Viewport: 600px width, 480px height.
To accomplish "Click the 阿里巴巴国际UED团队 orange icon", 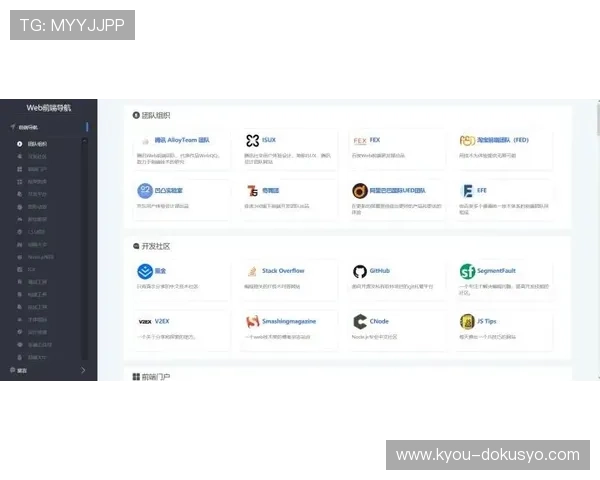I will pyautogui.click(x=360, y=190).
